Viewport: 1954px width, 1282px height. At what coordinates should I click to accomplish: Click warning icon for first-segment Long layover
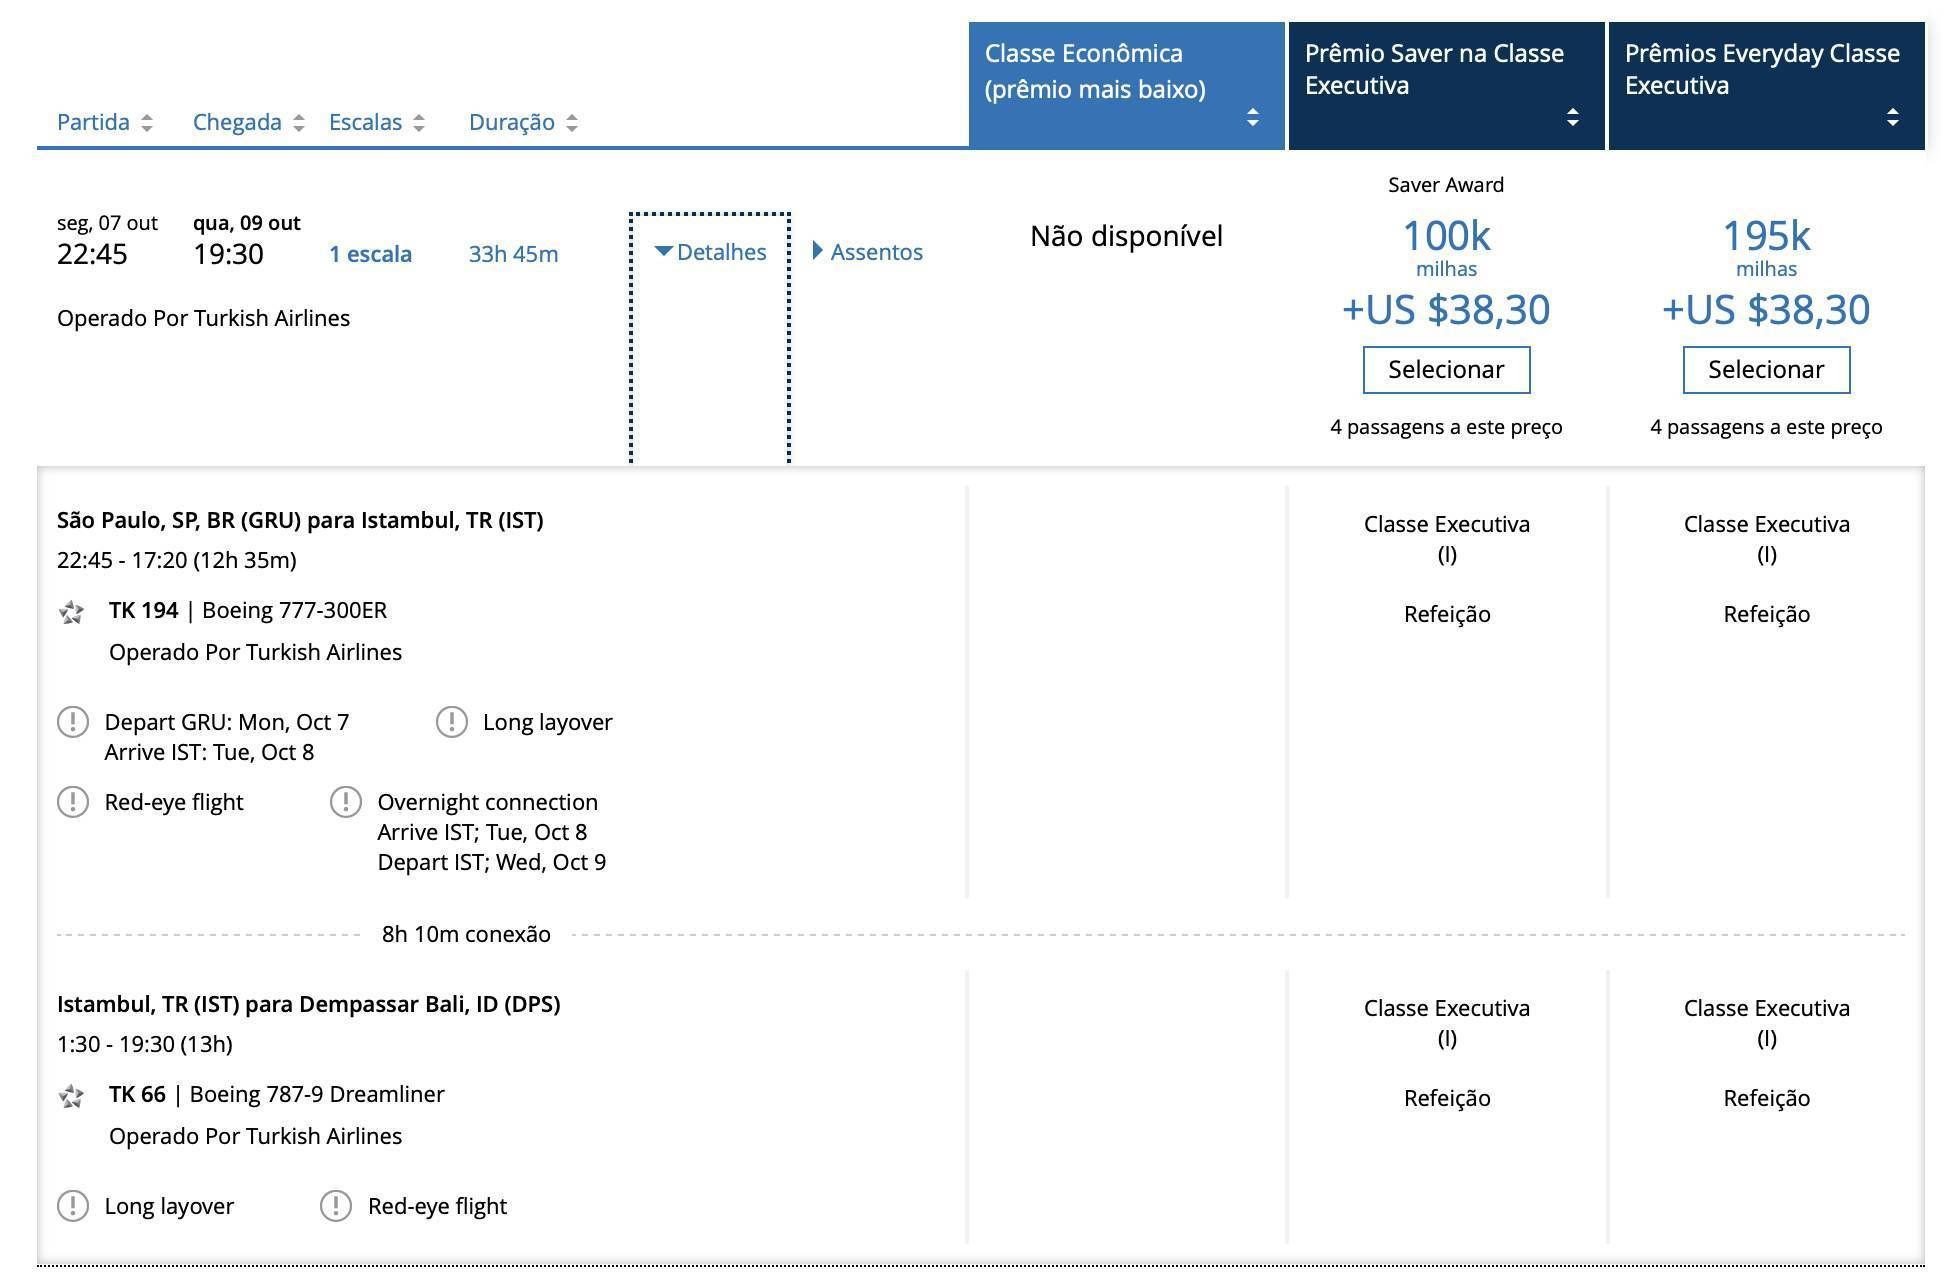(452, 721)
